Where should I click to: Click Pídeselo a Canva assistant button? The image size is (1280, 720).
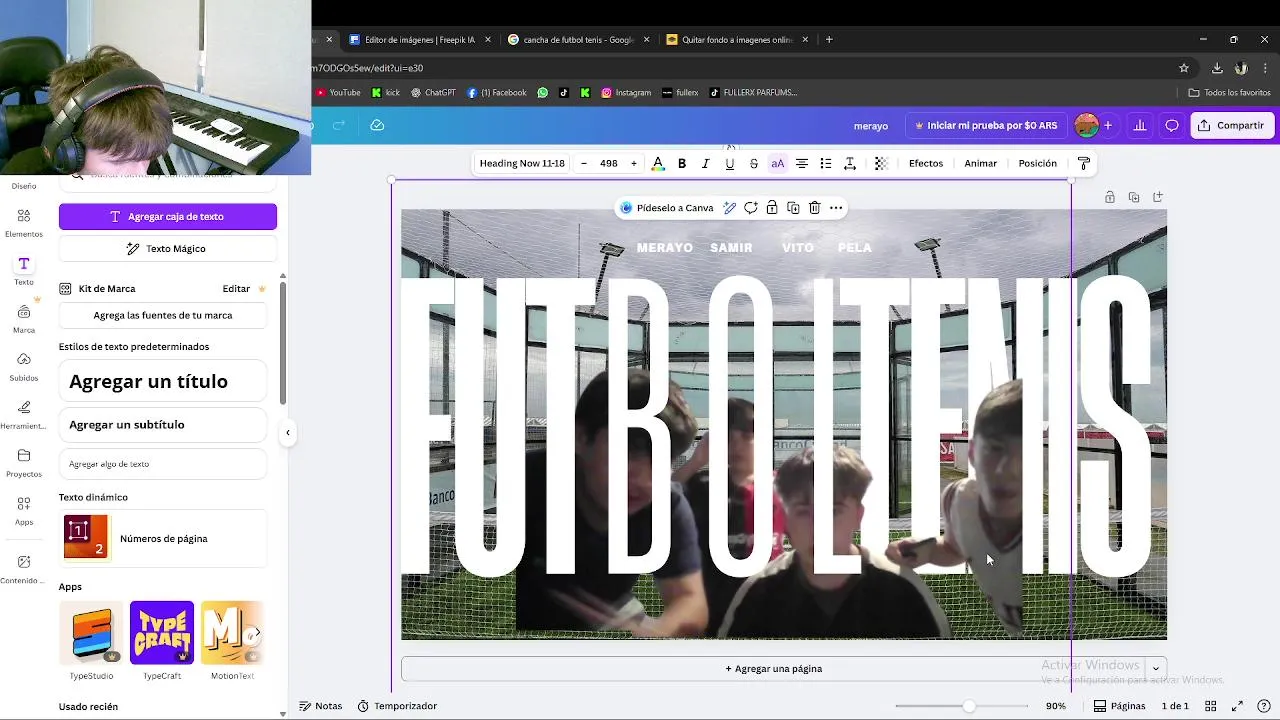tap(667, 208)
